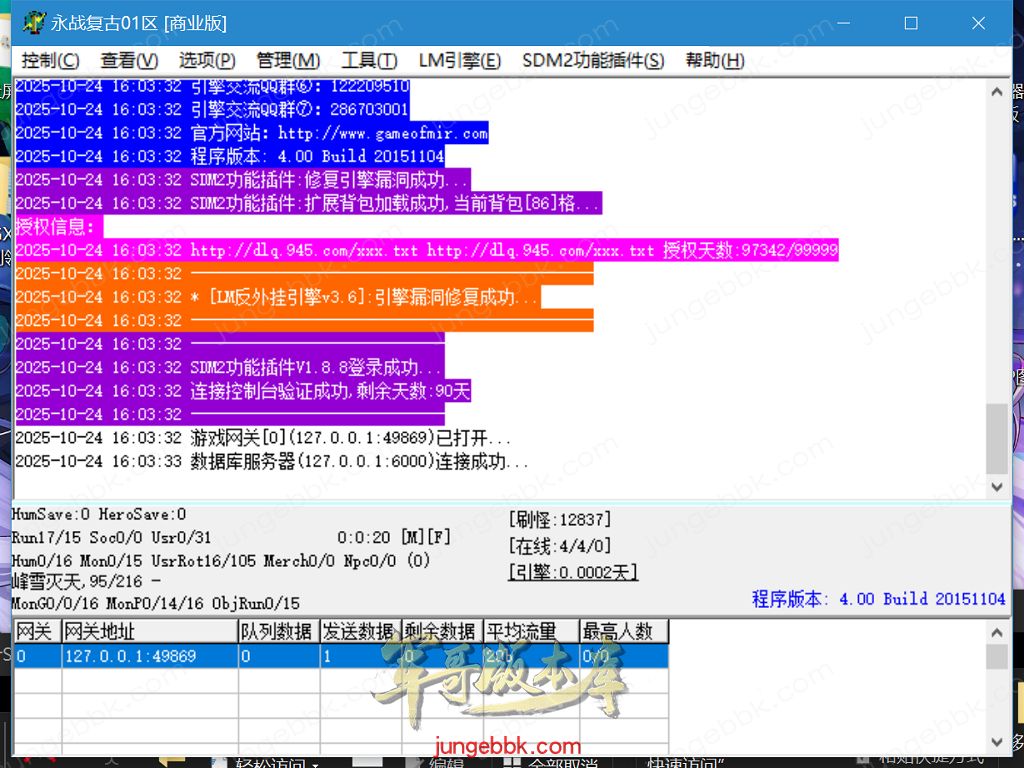The width and height of the screenshot is (1024, 768).
Task: Open the 选项(P) menu
Action: coord(207,61)
